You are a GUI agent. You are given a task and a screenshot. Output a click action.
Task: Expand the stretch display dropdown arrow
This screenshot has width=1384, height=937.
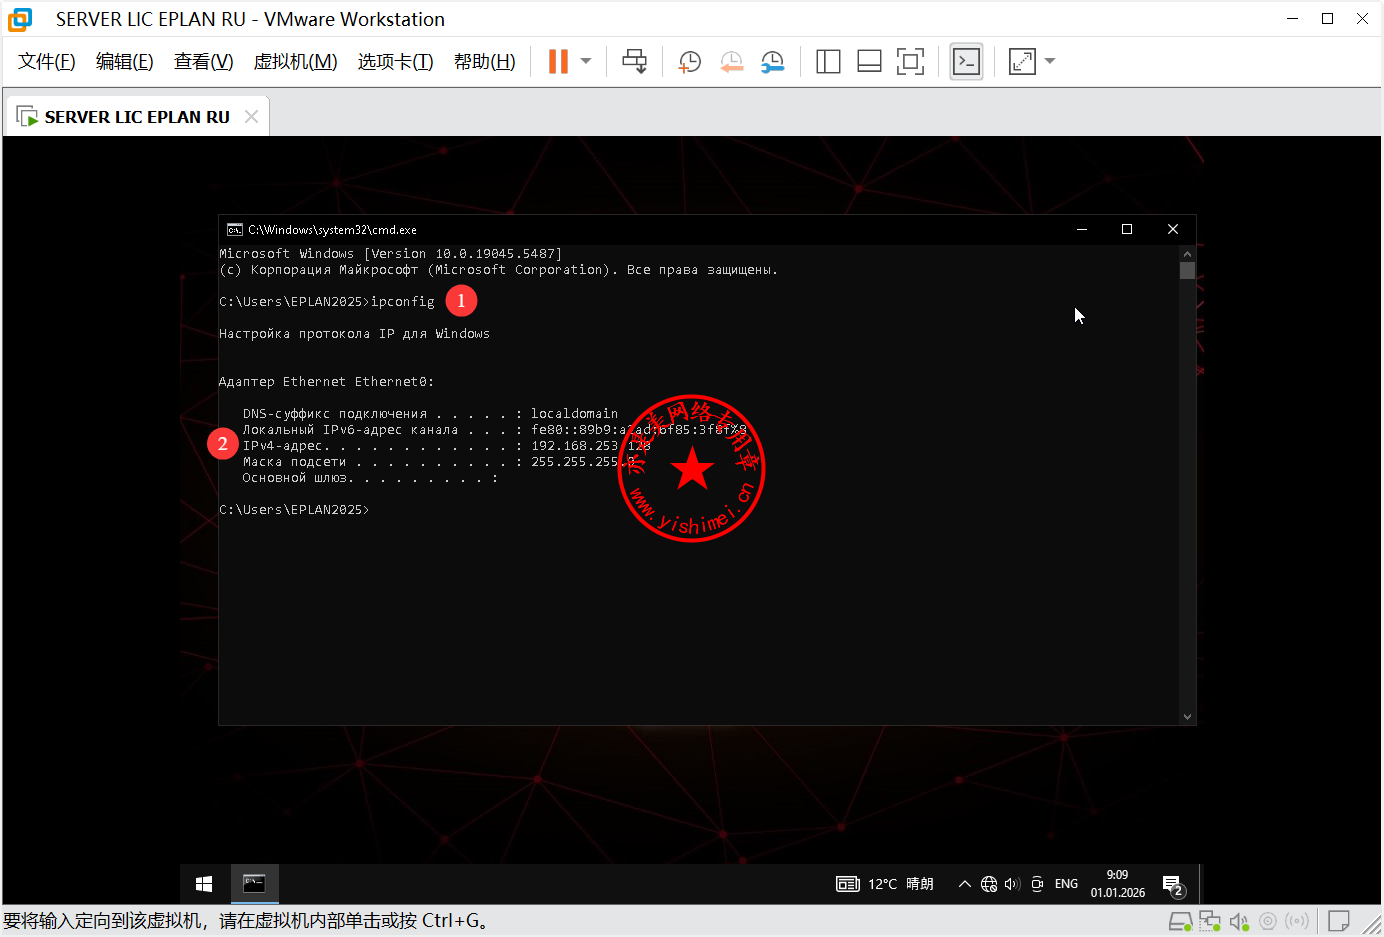point(1050,62)
